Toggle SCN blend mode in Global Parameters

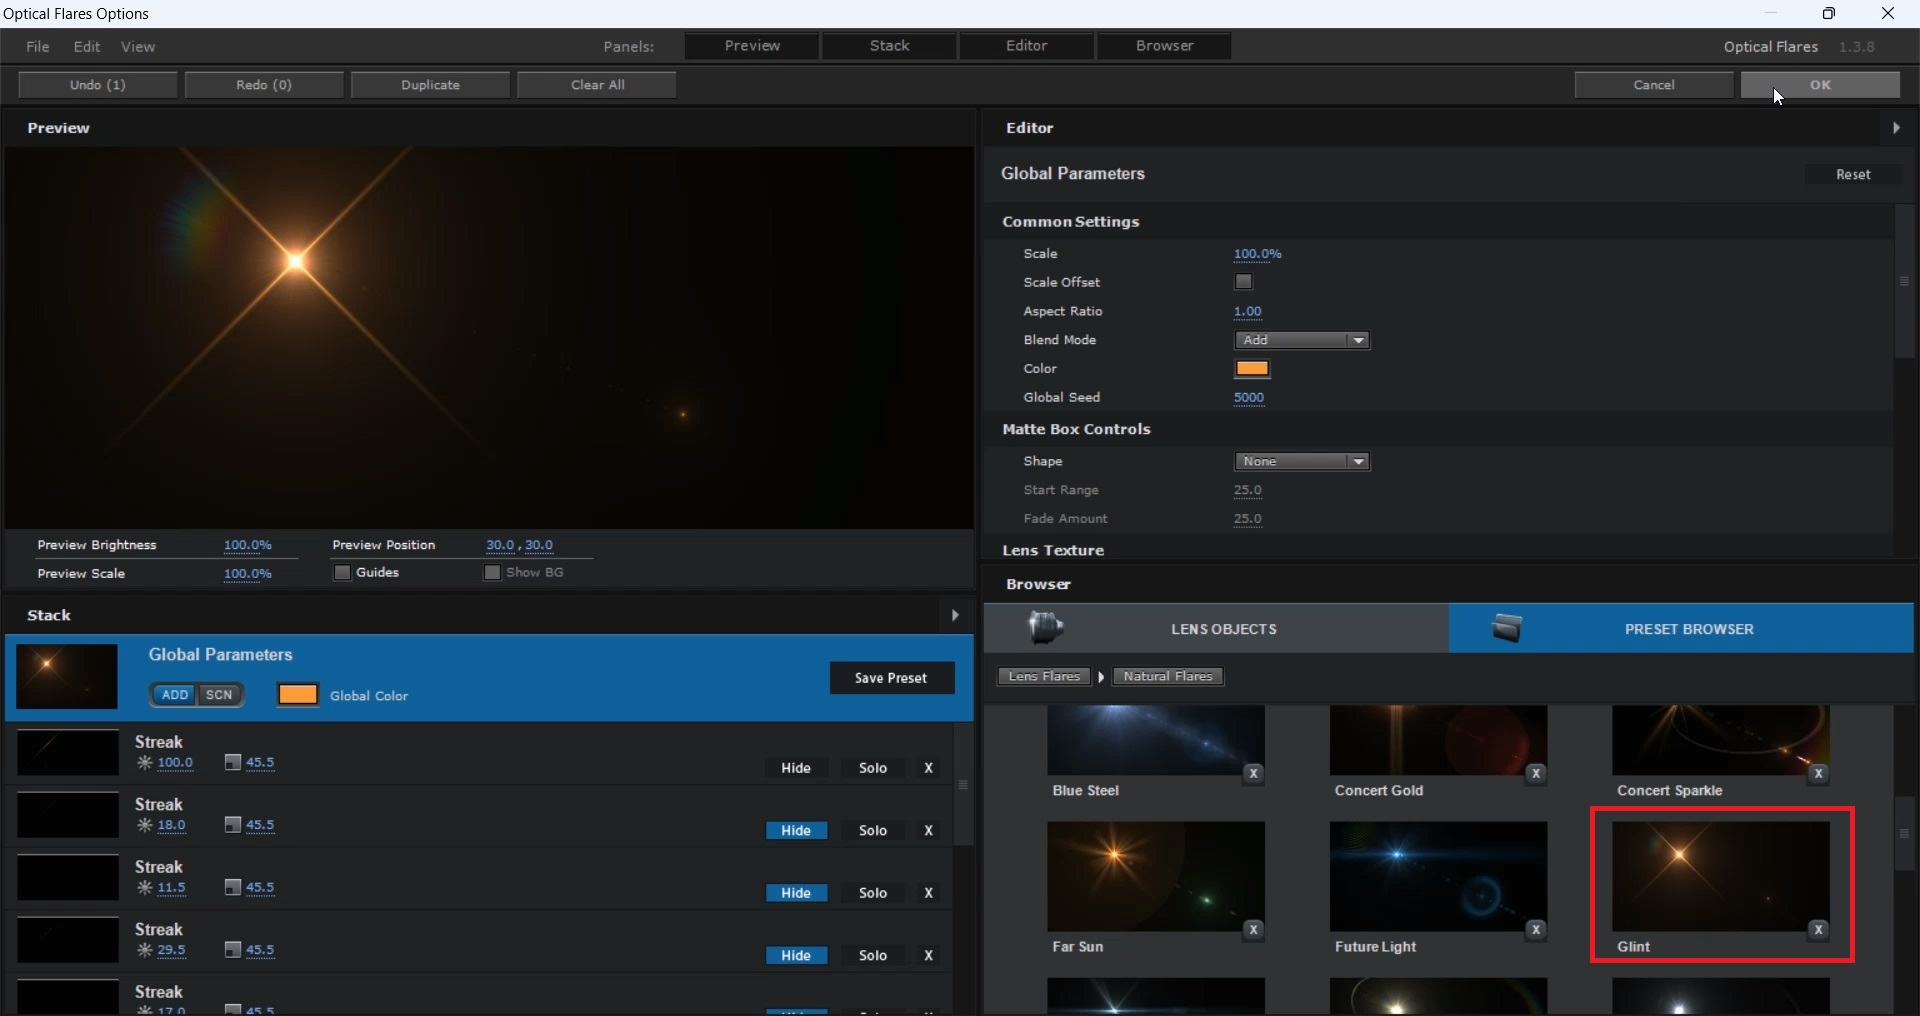[220, 695]
